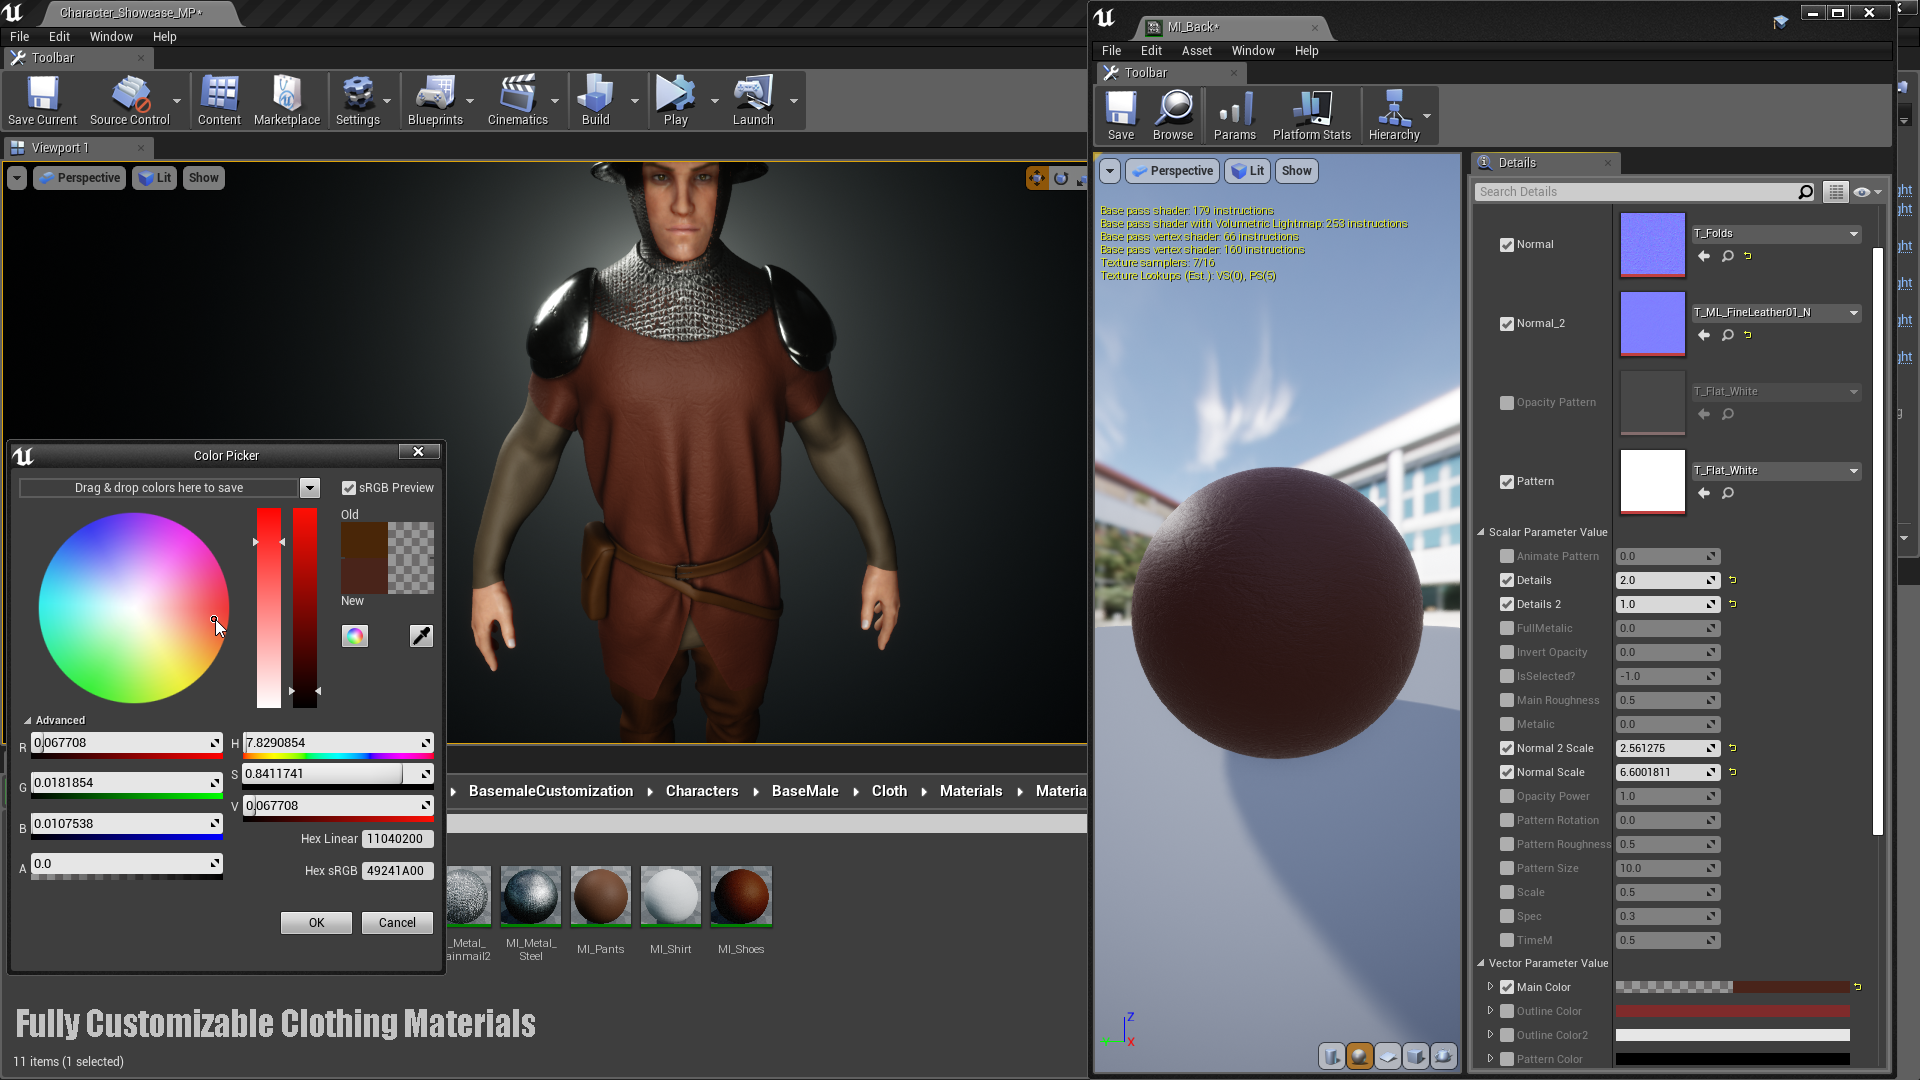Viewport: 1920px width, 1080px height.
Task: Enable the FullMetalic checkbox
Action: tap(1507, 628)
